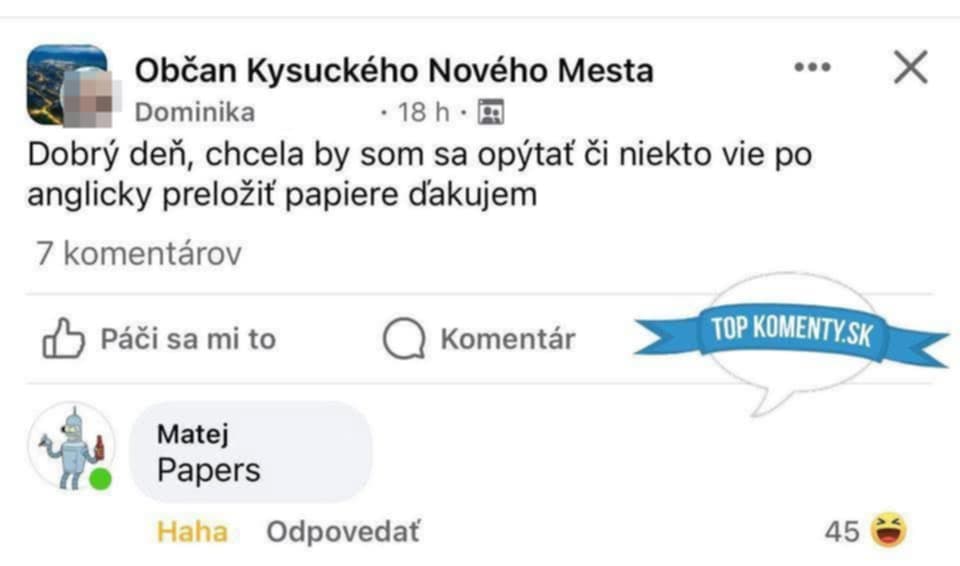Viewport: 960px width, 566px height.
Task: Close the post with the X icon
Action: click(910, 67)
